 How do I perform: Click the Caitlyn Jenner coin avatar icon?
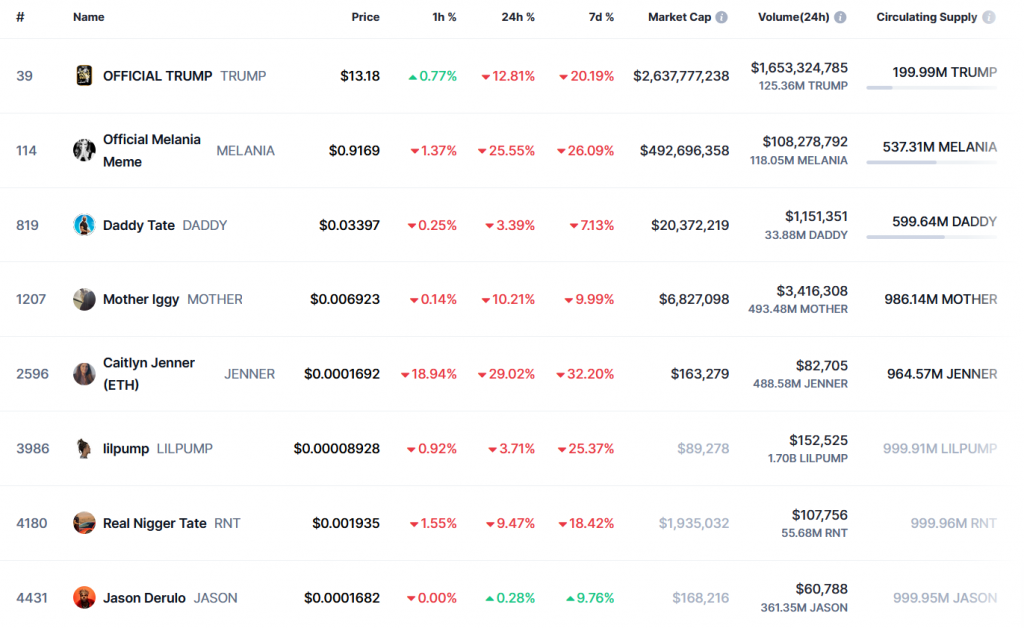pyautogui.click(x=84, y=374)
